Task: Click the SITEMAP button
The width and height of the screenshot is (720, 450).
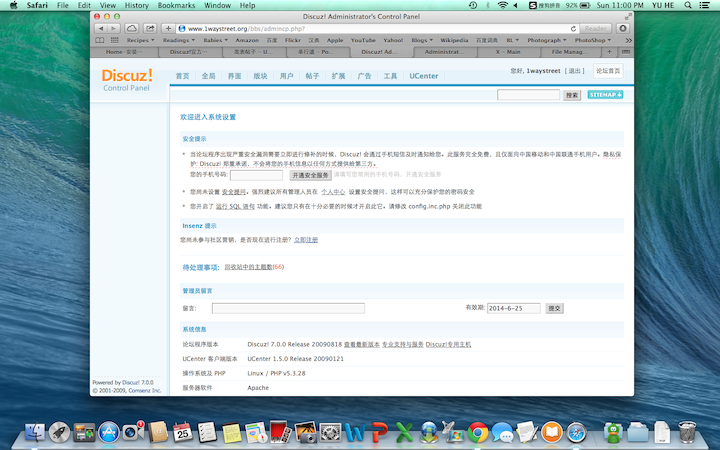Action: click(605, 95)
